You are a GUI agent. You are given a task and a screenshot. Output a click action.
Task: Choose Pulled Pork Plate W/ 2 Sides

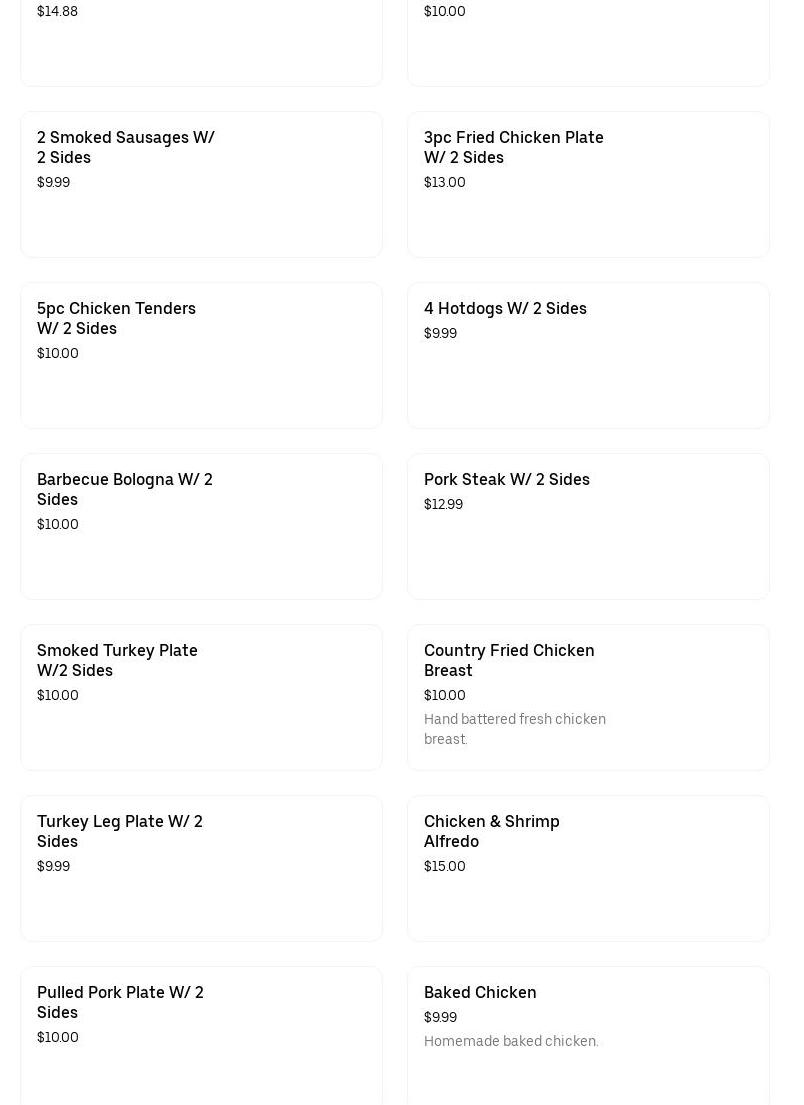(120, 1002)
